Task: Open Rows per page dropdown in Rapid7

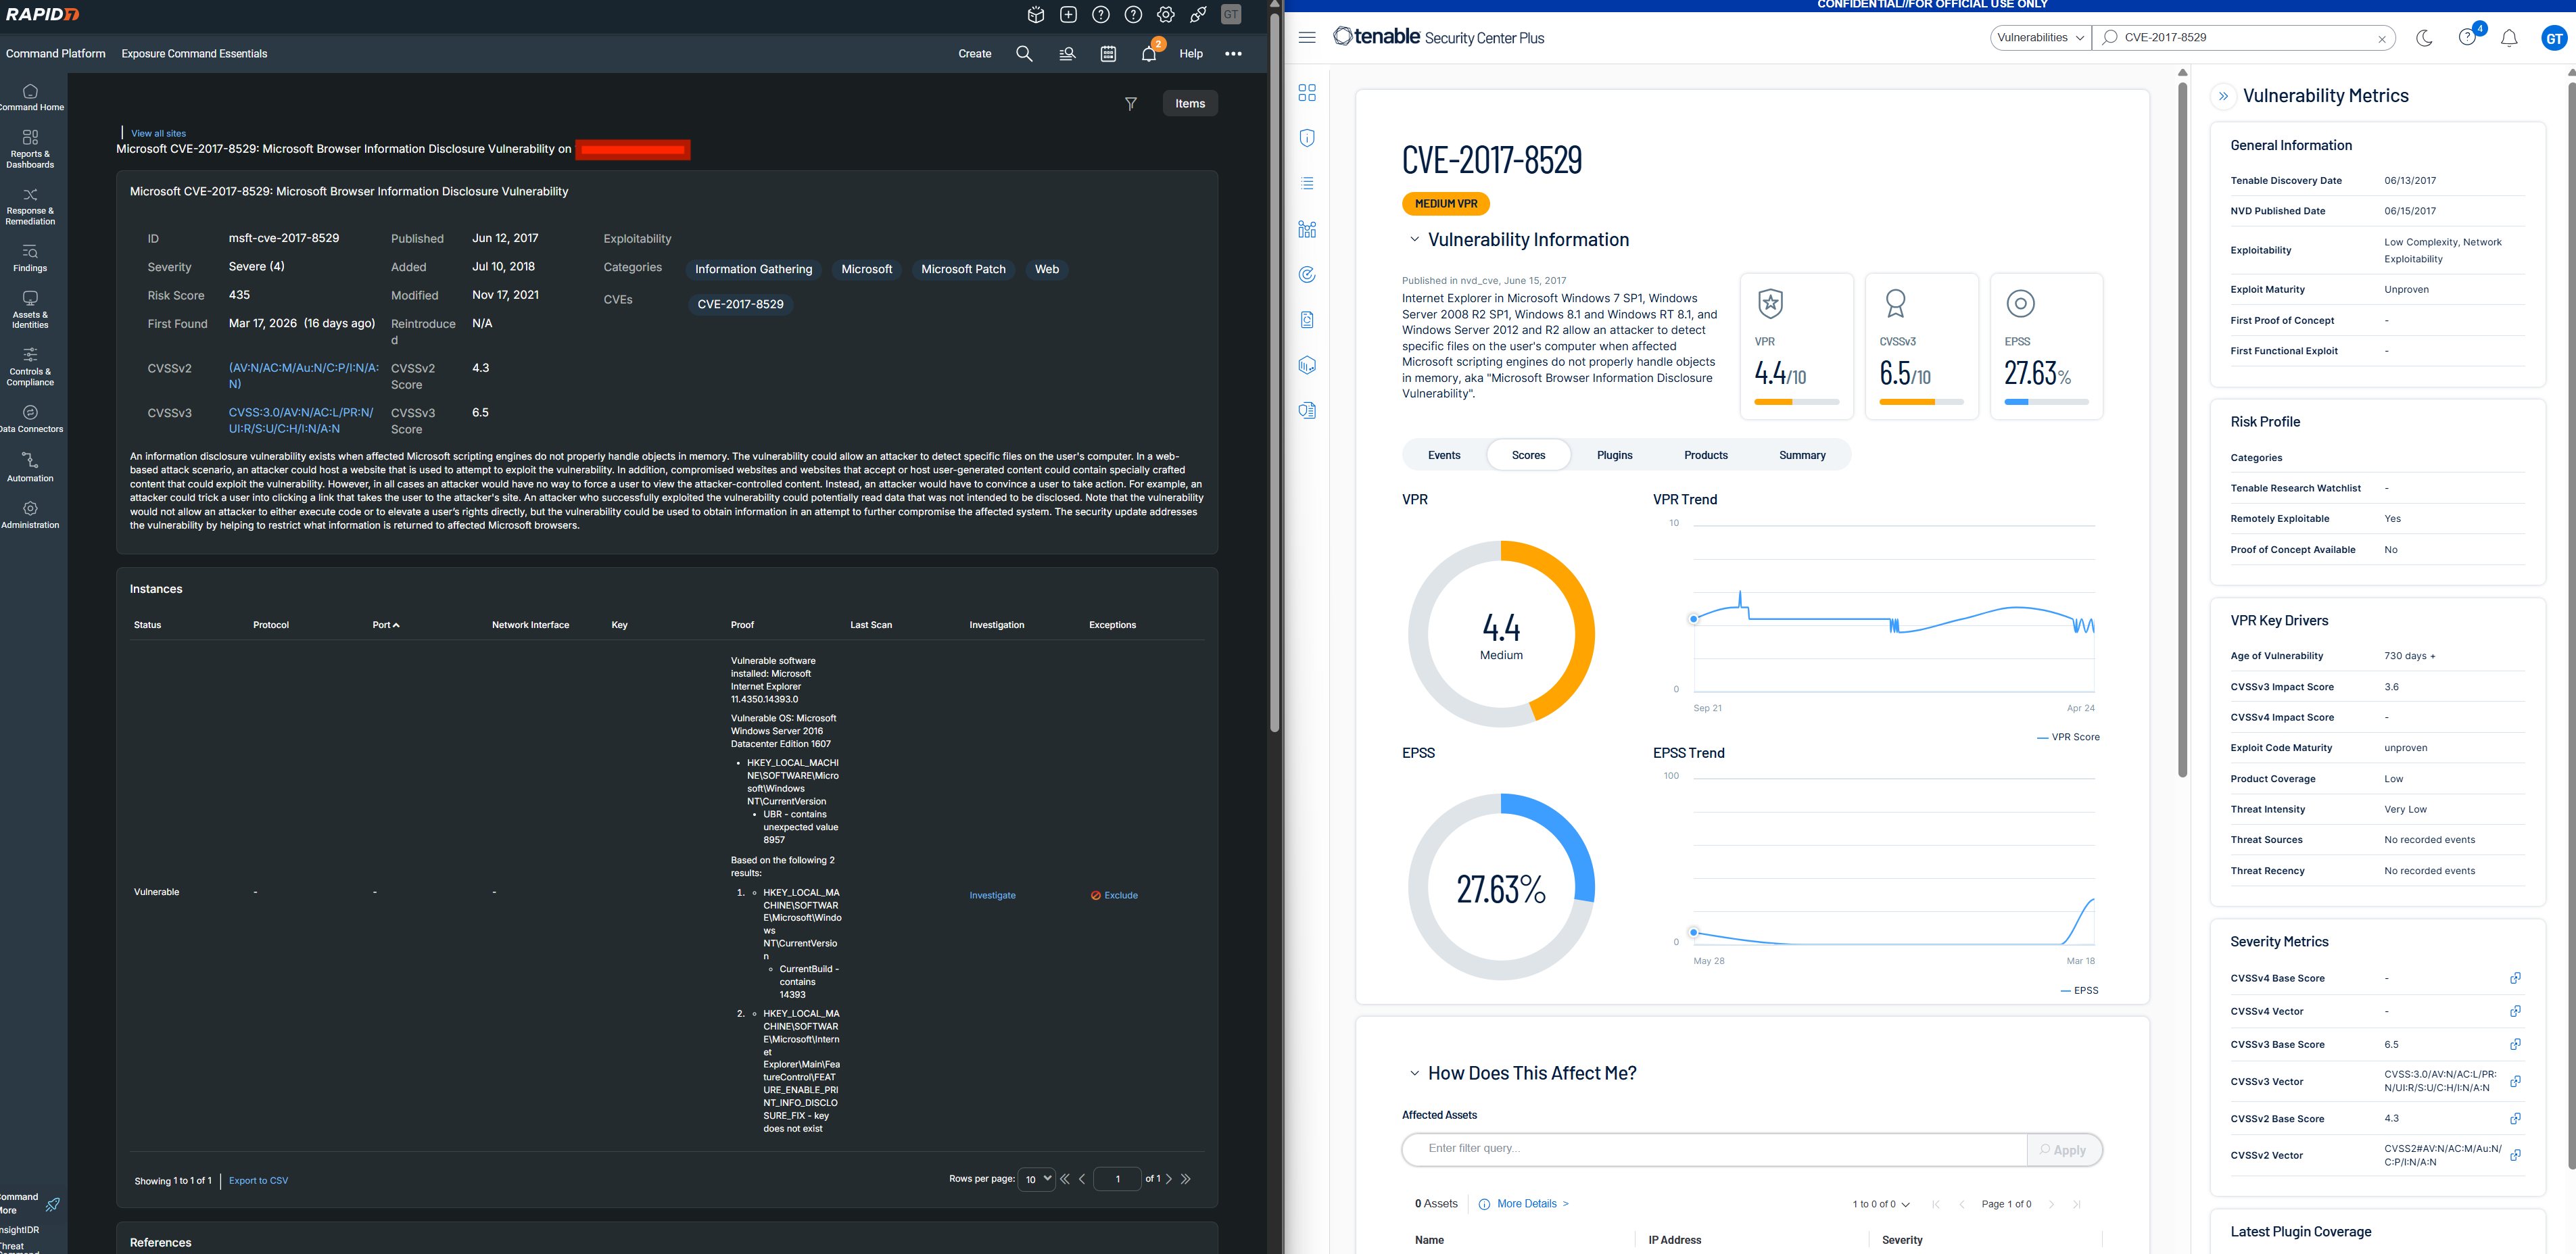Action: (x=1037, y=1179)
